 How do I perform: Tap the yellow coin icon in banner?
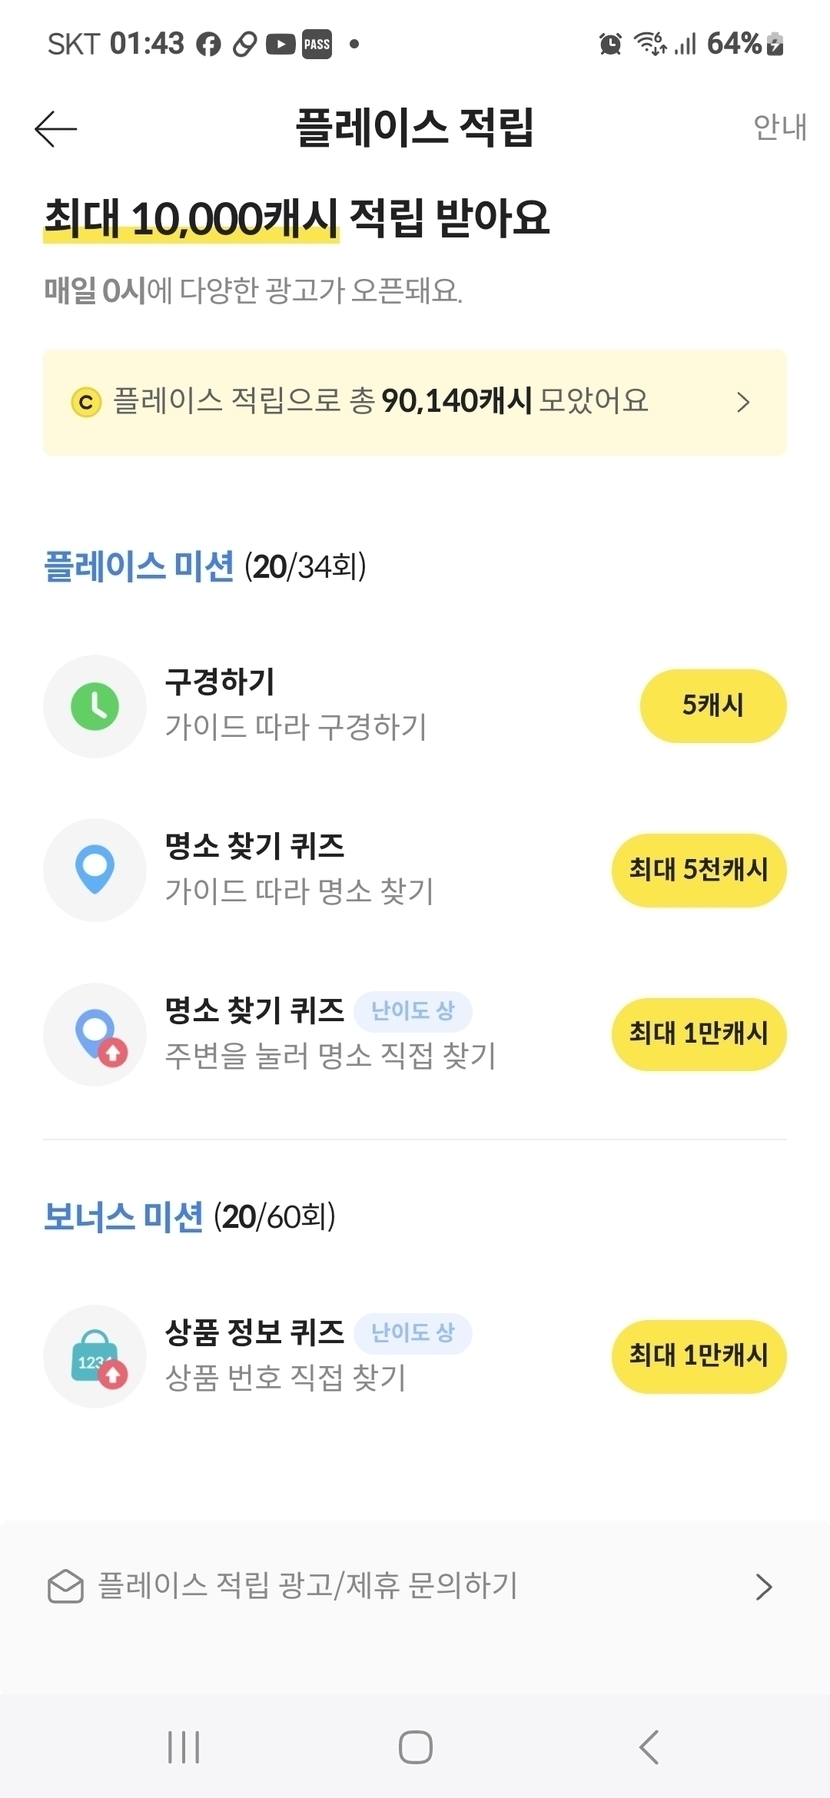(x=86, y=402)
